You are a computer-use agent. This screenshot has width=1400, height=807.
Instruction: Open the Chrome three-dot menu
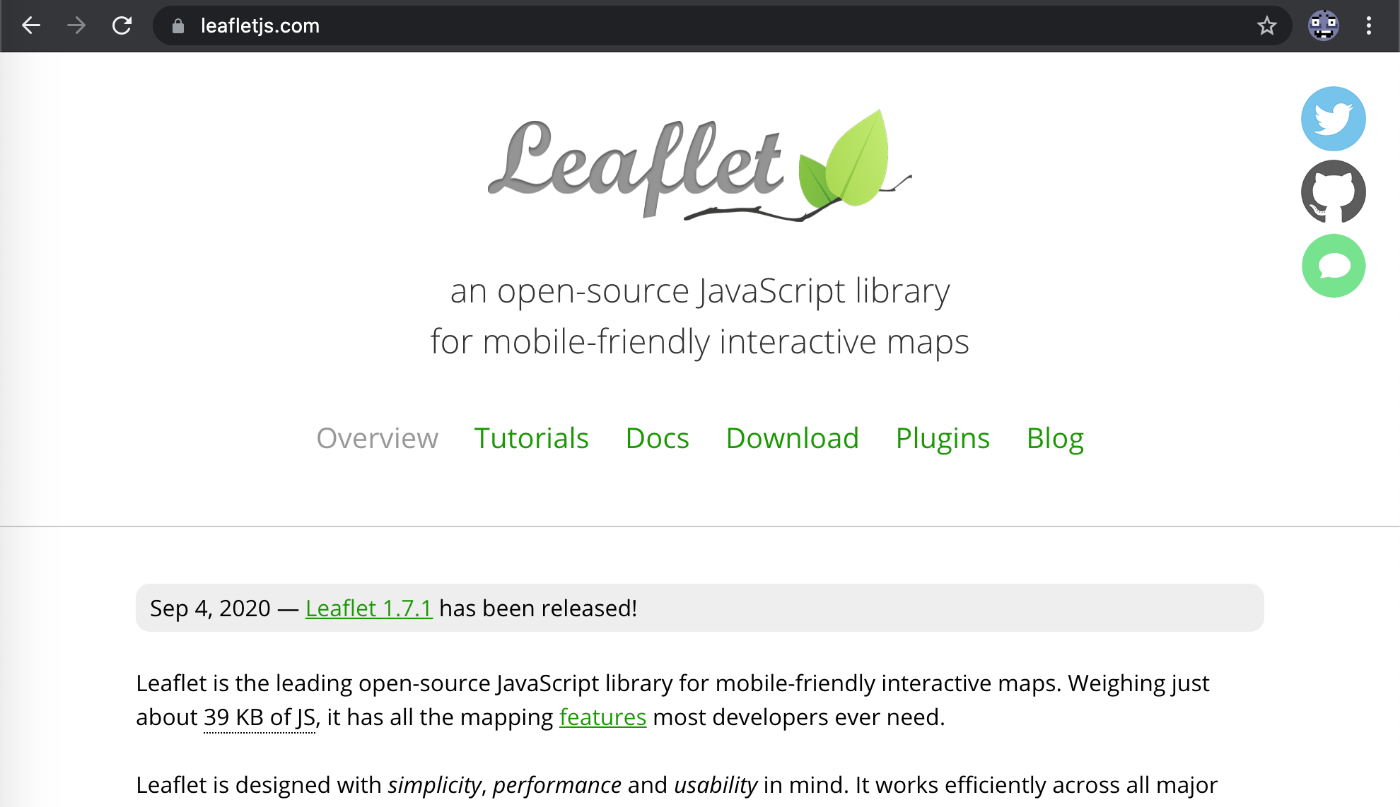coord(1369,26)
